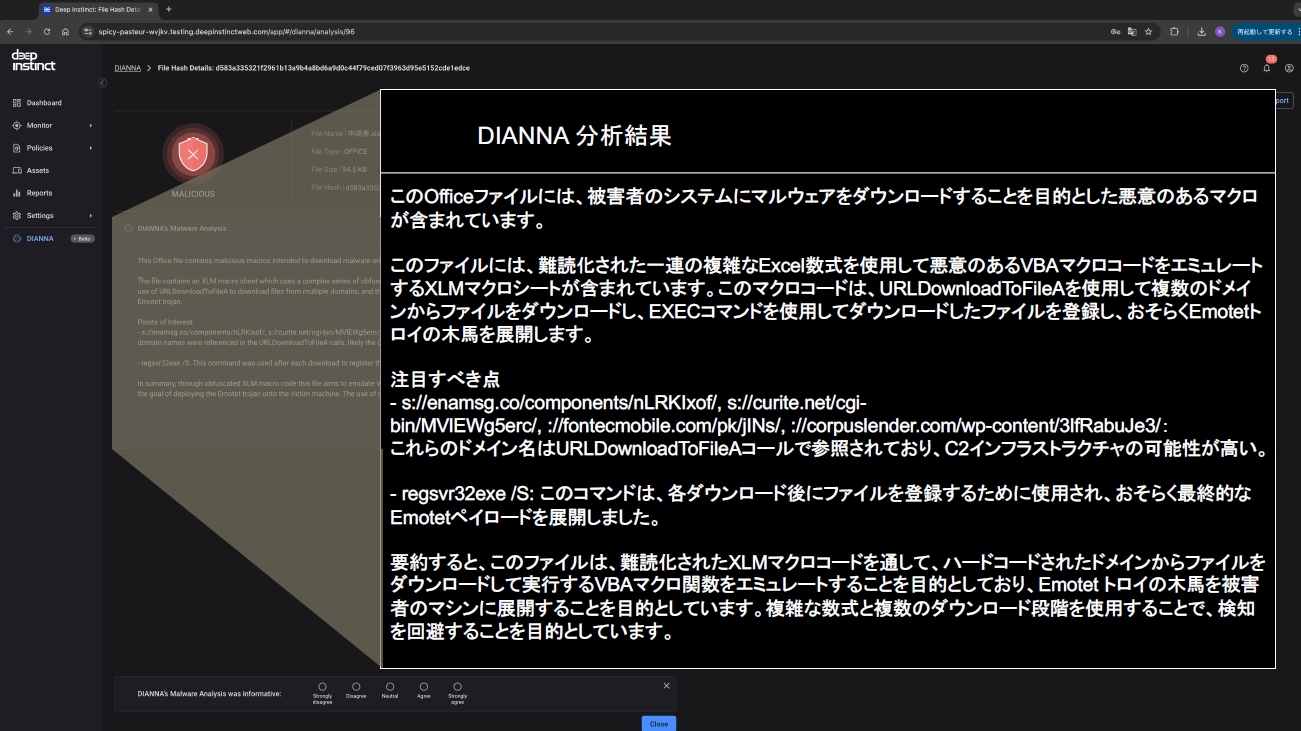The image size is (1301, 731).
Task: Click the Reports bar chart icon
Action: (x=17, y=193)
